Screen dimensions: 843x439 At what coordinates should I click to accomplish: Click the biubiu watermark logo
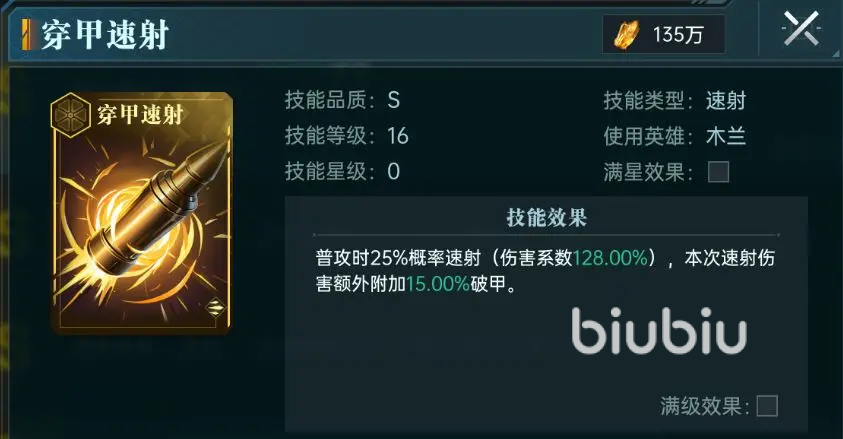click(659, 330)
